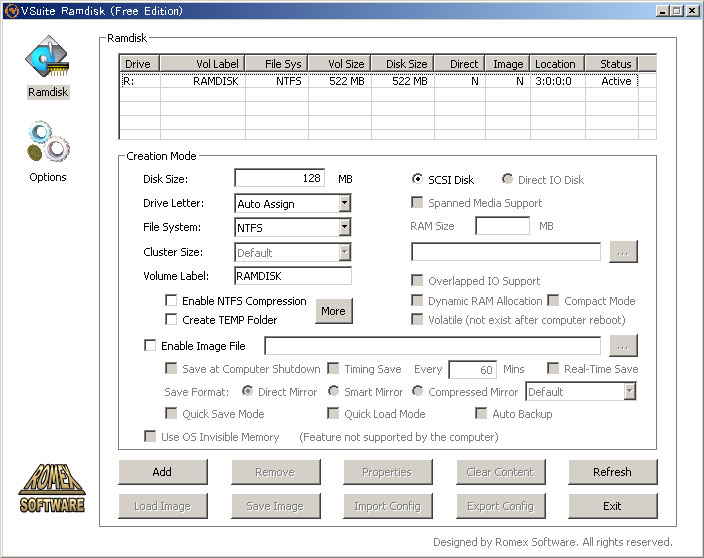Sort by the Vol Size column
Viewport: 704px width, 558px height.
pyautogui.click(x=339, y=63)
